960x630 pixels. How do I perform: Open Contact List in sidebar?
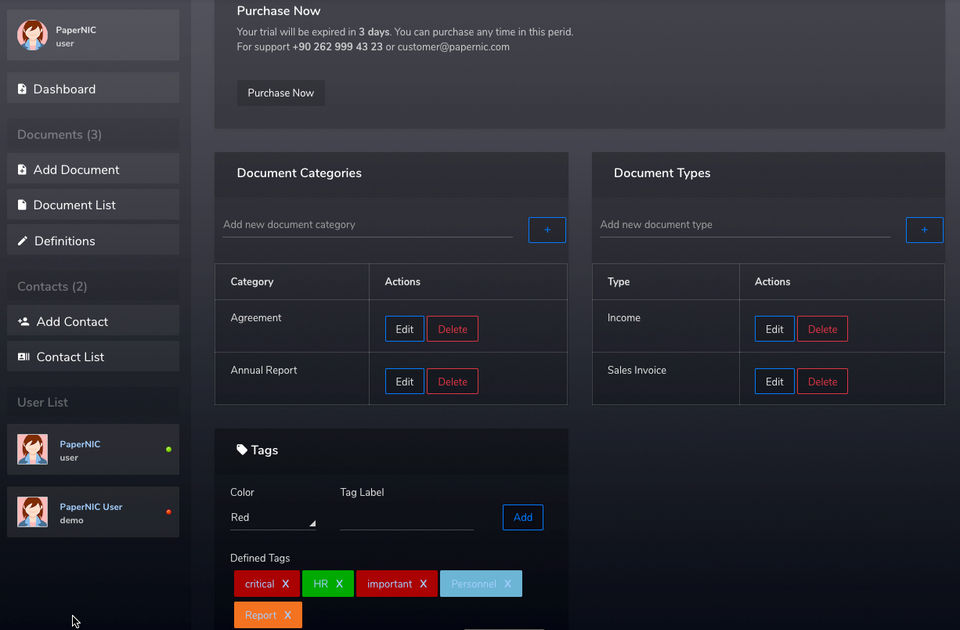point(93,357)
